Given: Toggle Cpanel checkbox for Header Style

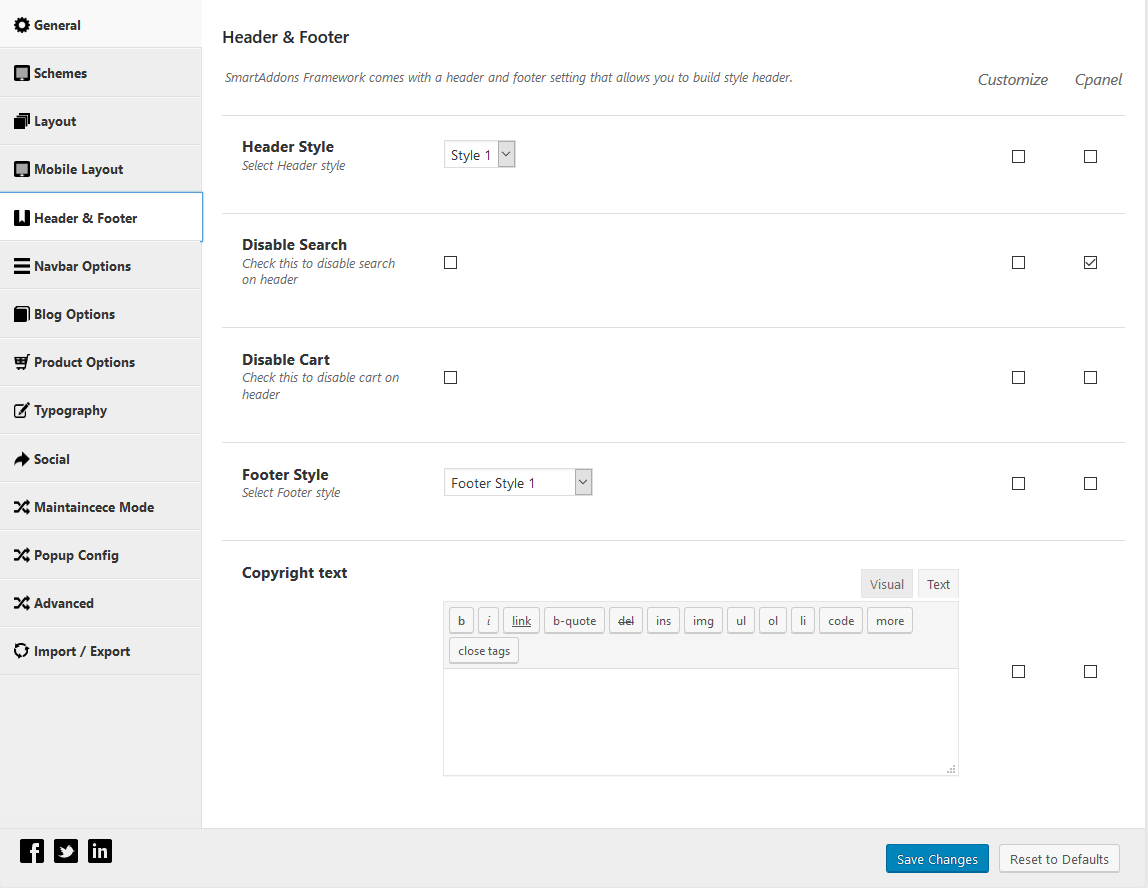Looking at the screenshot, I should pyautogui.click(x=1090, y=156).
